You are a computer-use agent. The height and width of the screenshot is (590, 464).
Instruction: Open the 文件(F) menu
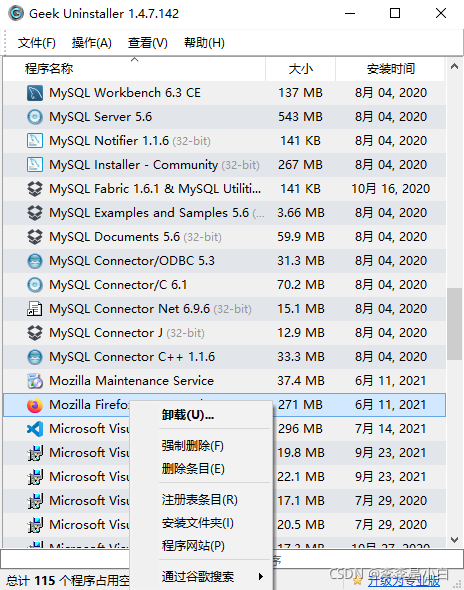37,43
